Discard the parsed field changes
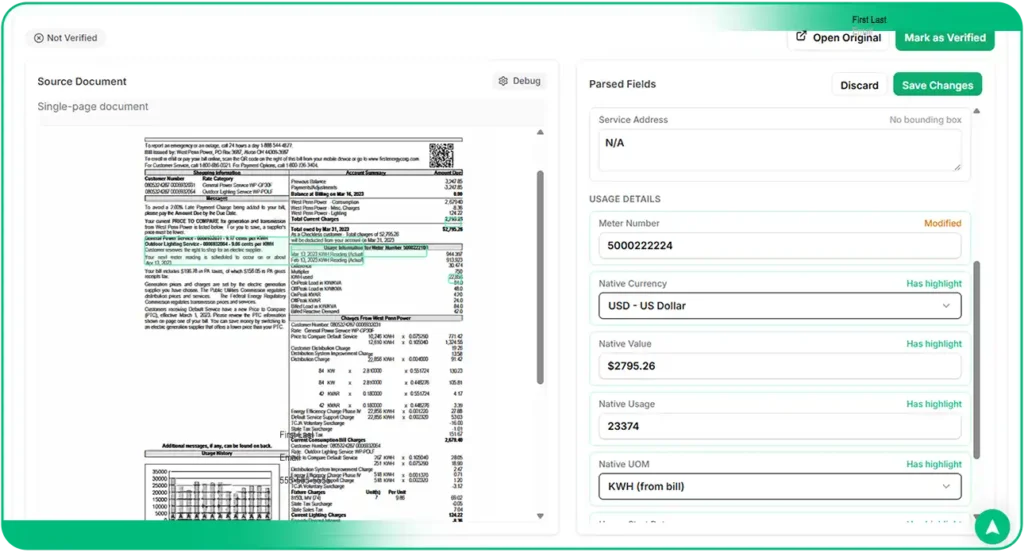The image size is (1024, 552). 859,85
